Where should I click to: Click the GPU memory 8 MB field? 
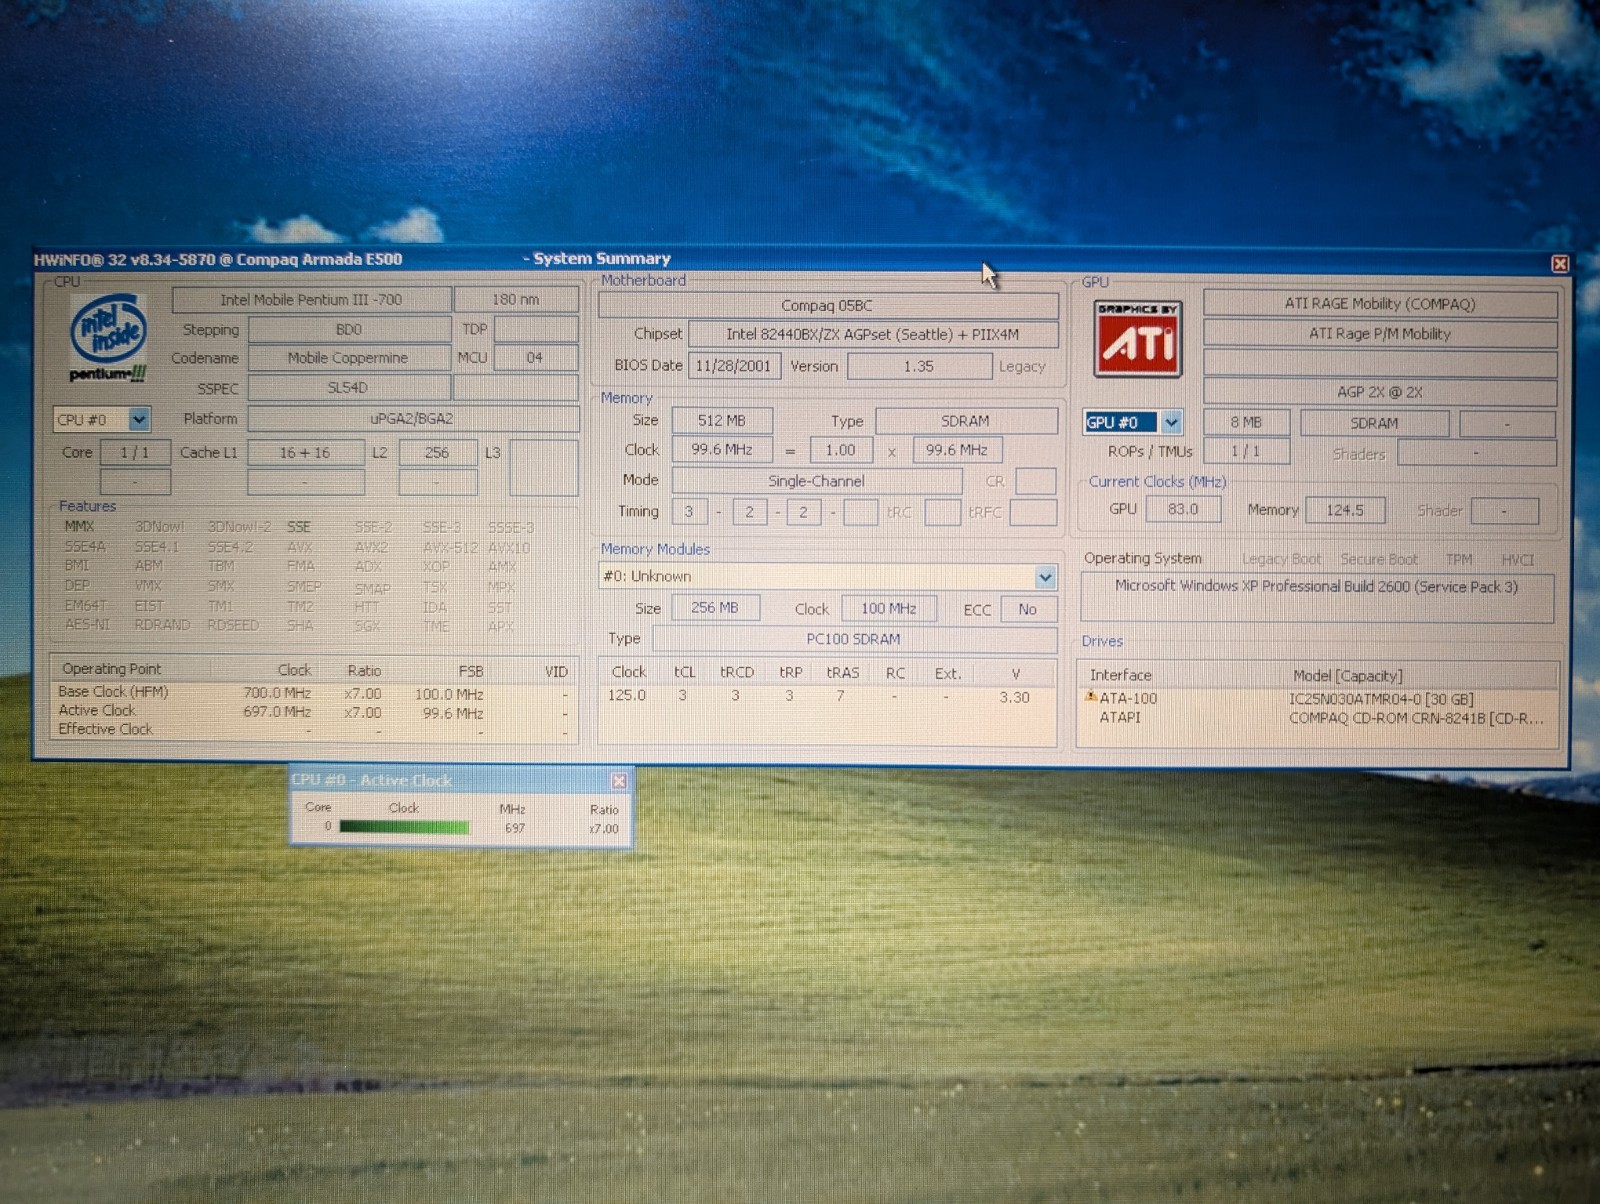point(1246,423)
